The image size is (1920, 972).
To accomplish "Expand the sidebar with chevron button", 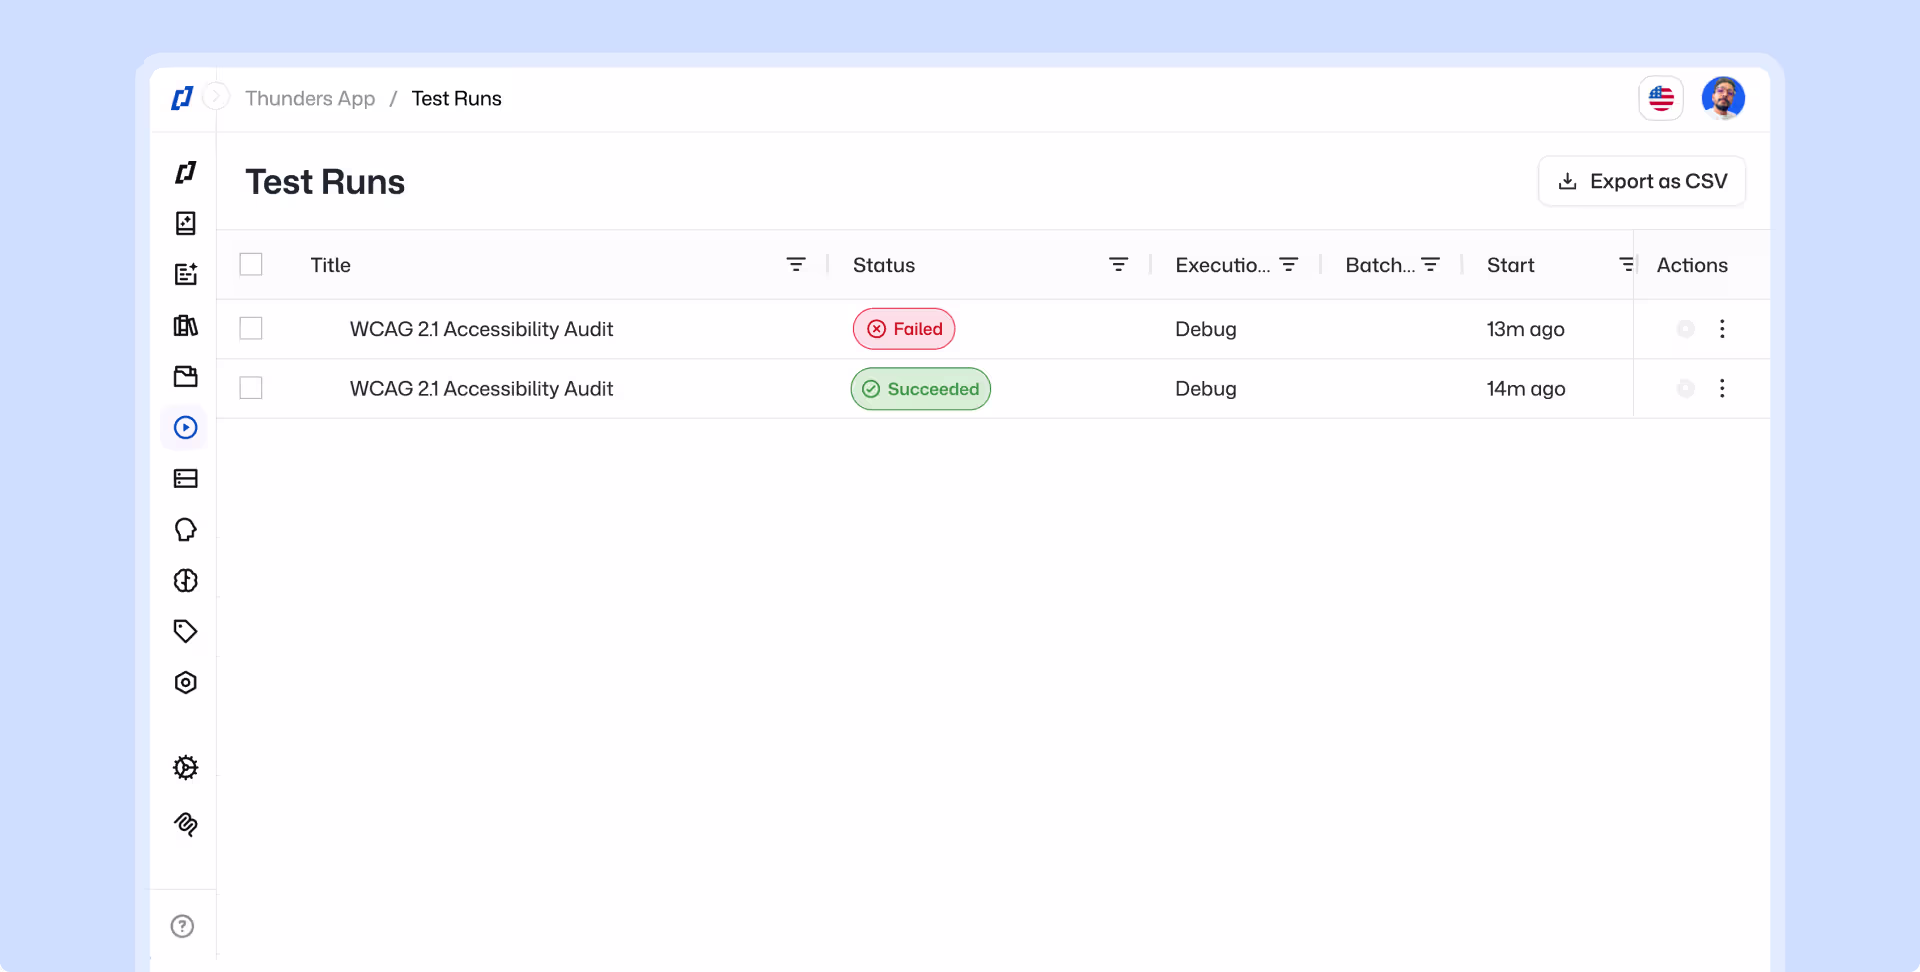I will (216, 97).
